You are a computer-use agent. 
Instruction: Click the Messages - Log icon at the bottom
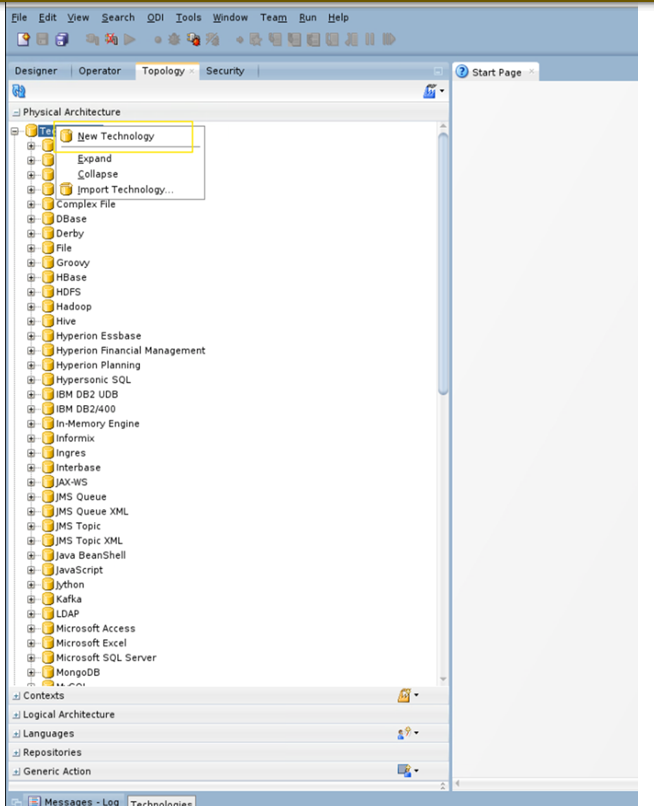pos(34,801)
